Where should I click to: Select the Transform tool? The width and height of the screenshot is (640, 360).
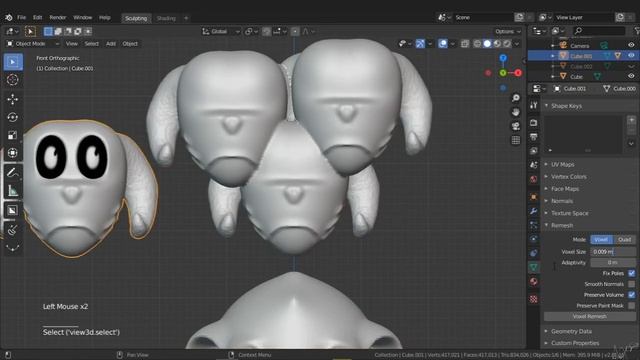point(13,153)
